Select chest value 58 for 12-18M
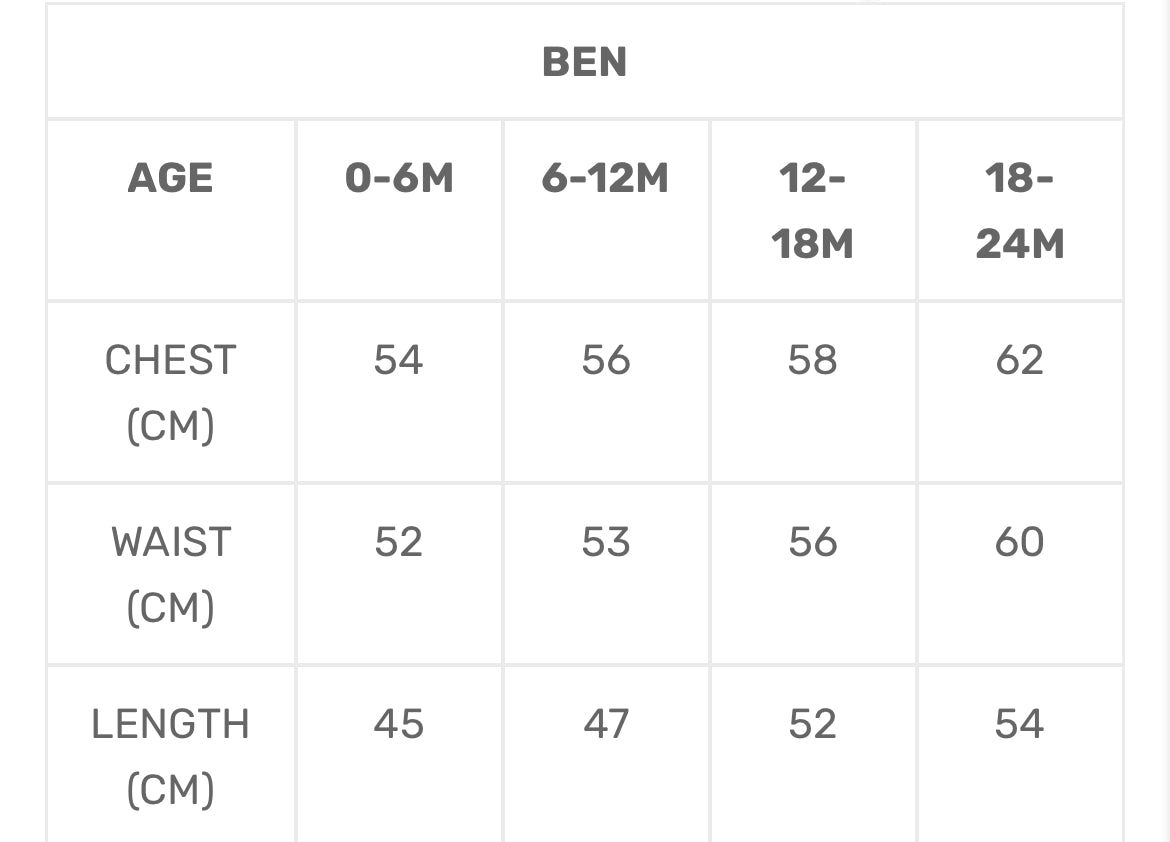The image size is (1170, 842). [812, 360]
